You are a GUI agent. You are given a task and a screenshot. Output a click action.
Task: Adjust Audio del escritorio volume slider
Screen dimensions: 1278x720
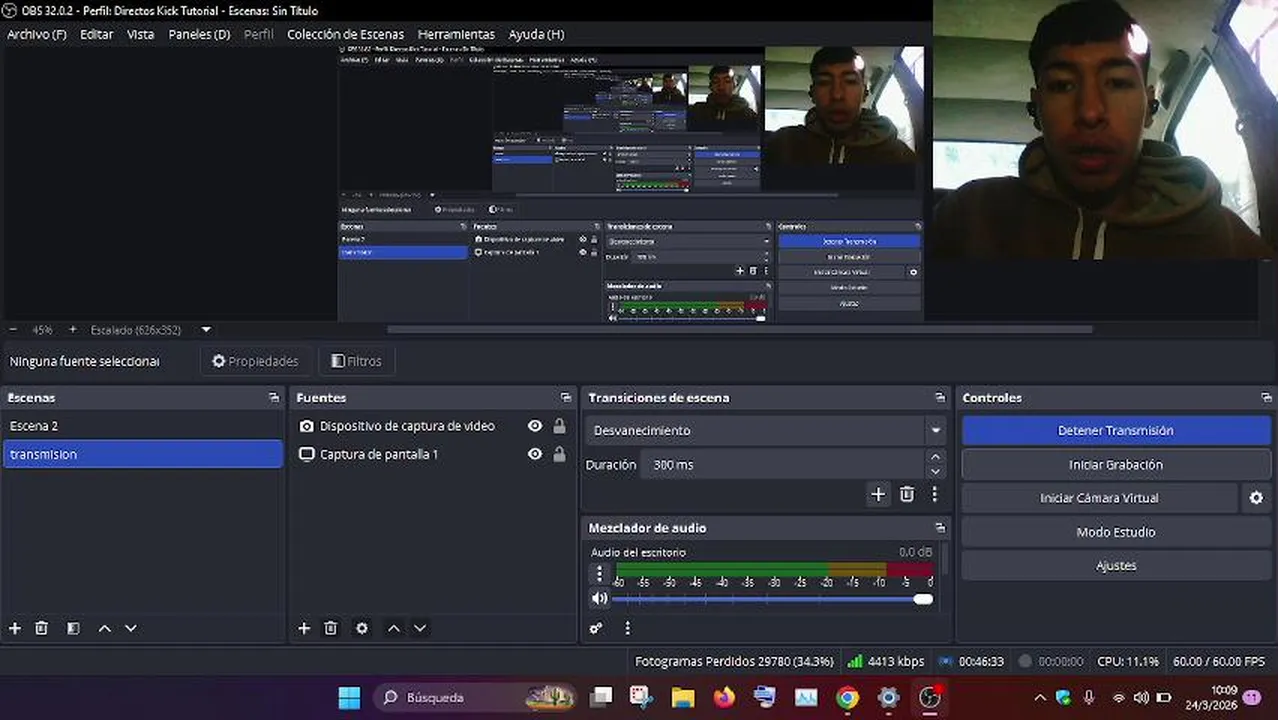click(x=771, y=599)
